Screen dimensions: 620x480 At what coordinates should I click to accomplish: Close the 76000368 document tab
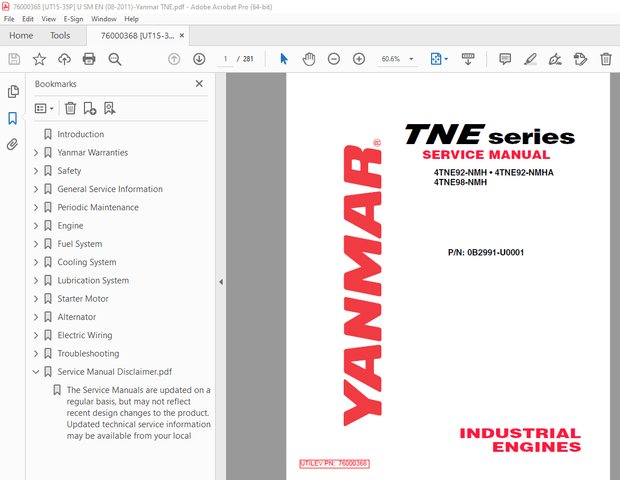click(x=182, y=36)
